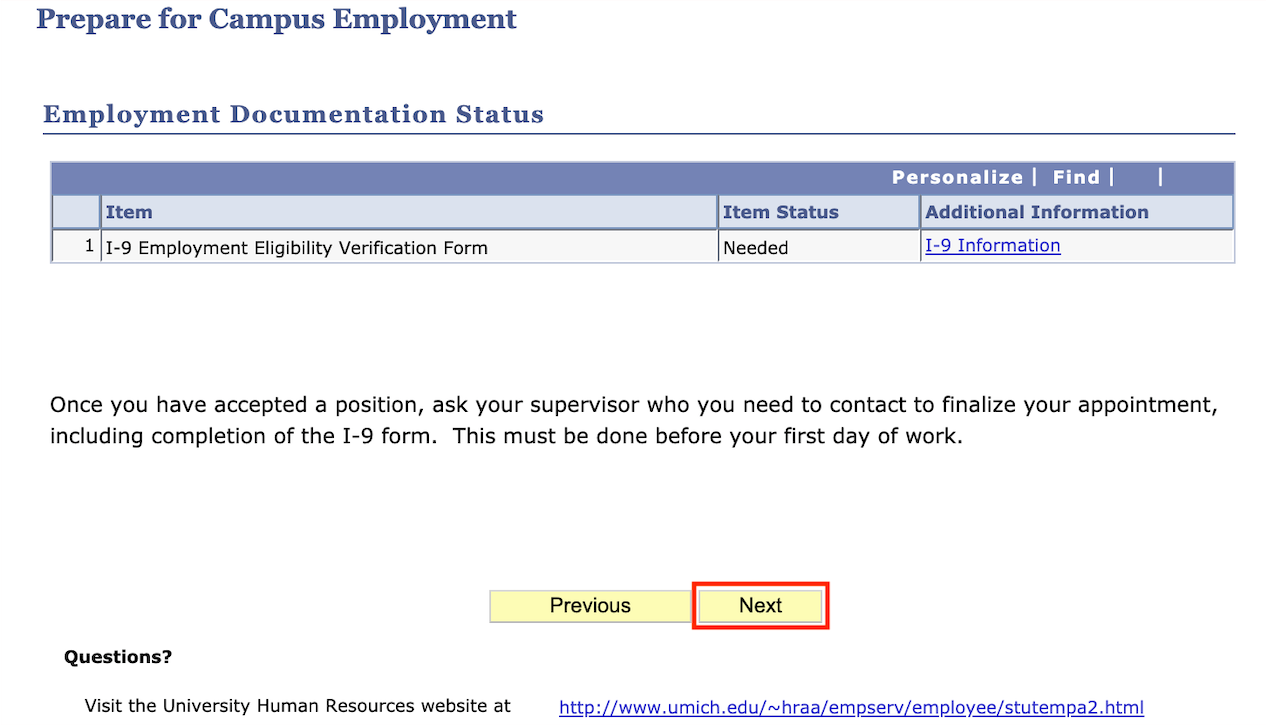Click the Prepare for Campus Employment heading
Viewport: 1267px width, 726px height.
(276, 18)
